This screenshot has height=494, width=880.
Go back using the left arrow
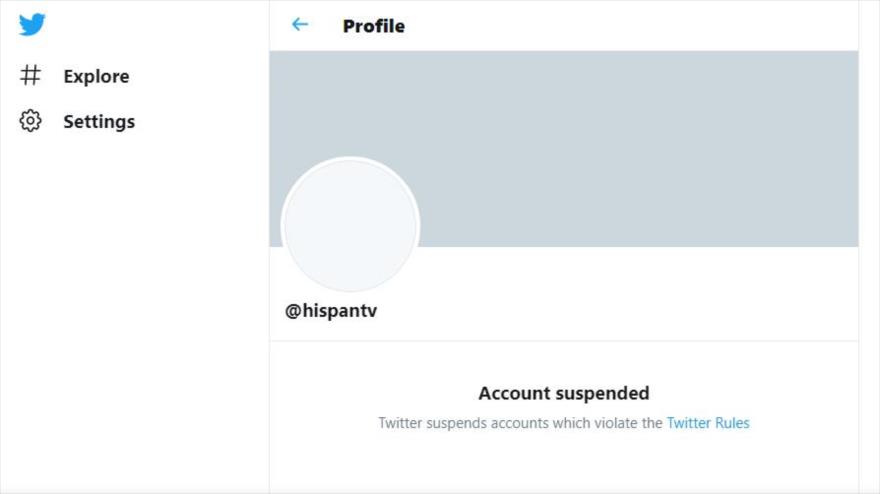click(300, 25)
